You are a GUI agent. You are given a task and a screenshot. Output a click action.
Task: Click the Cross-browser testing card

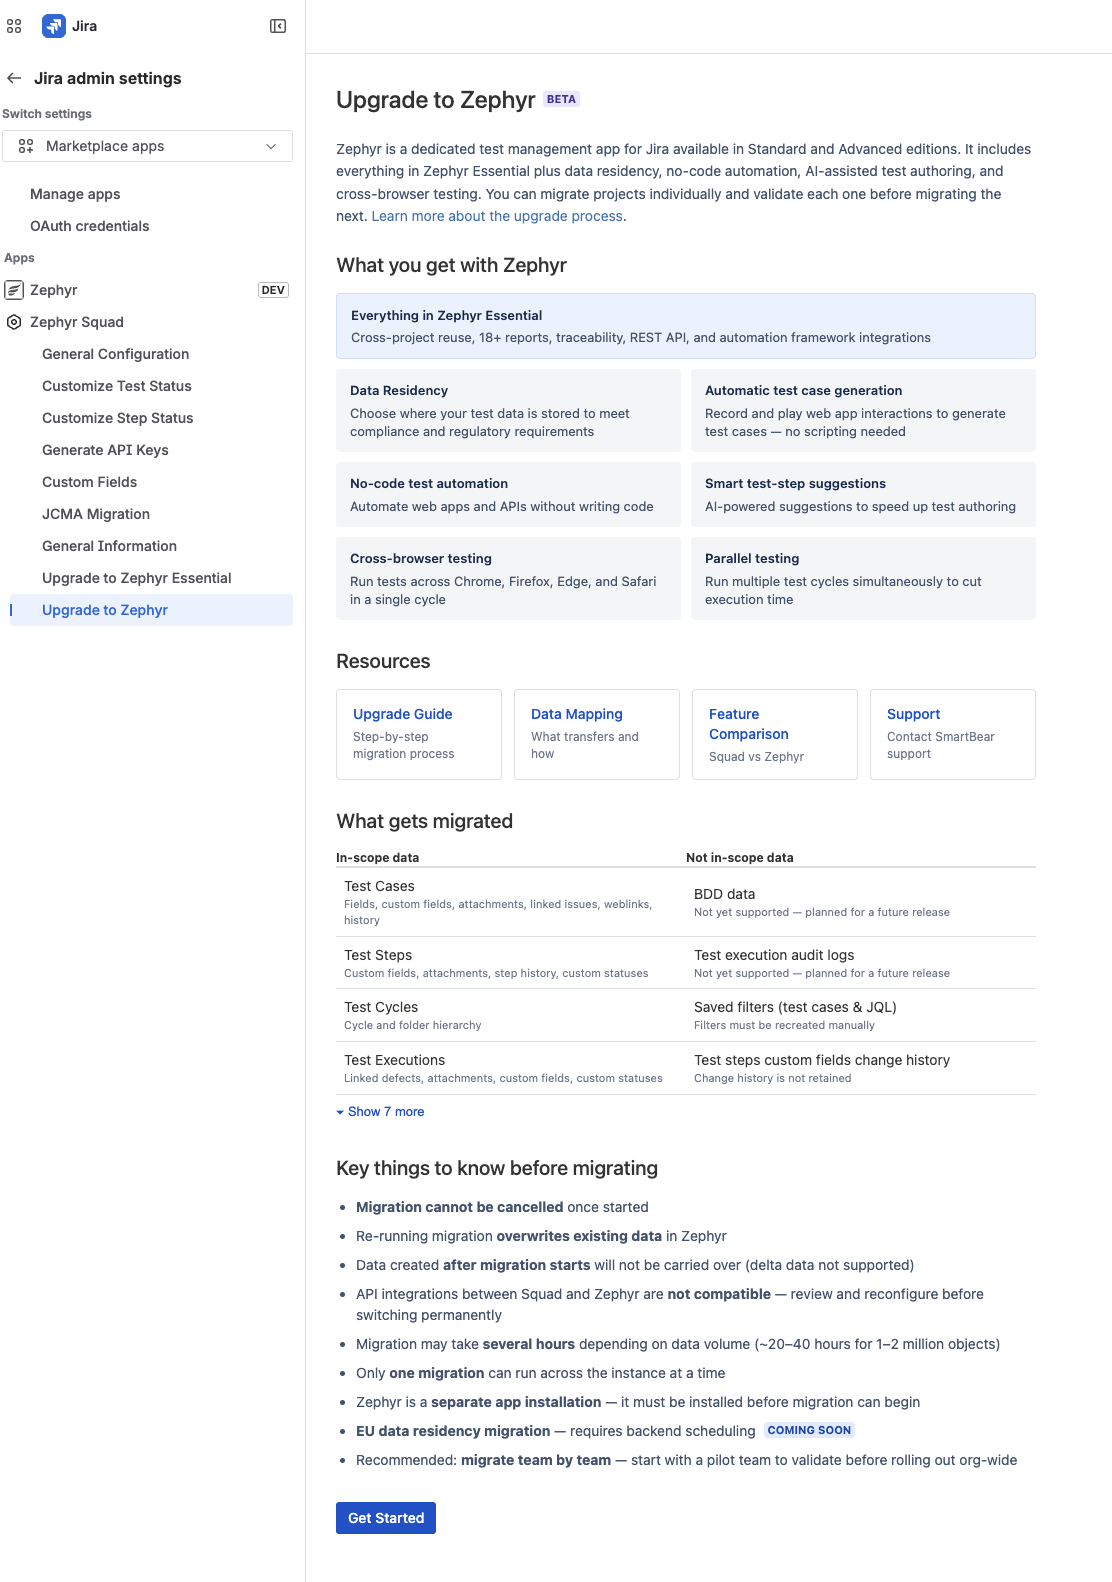(x=508, y=579)
